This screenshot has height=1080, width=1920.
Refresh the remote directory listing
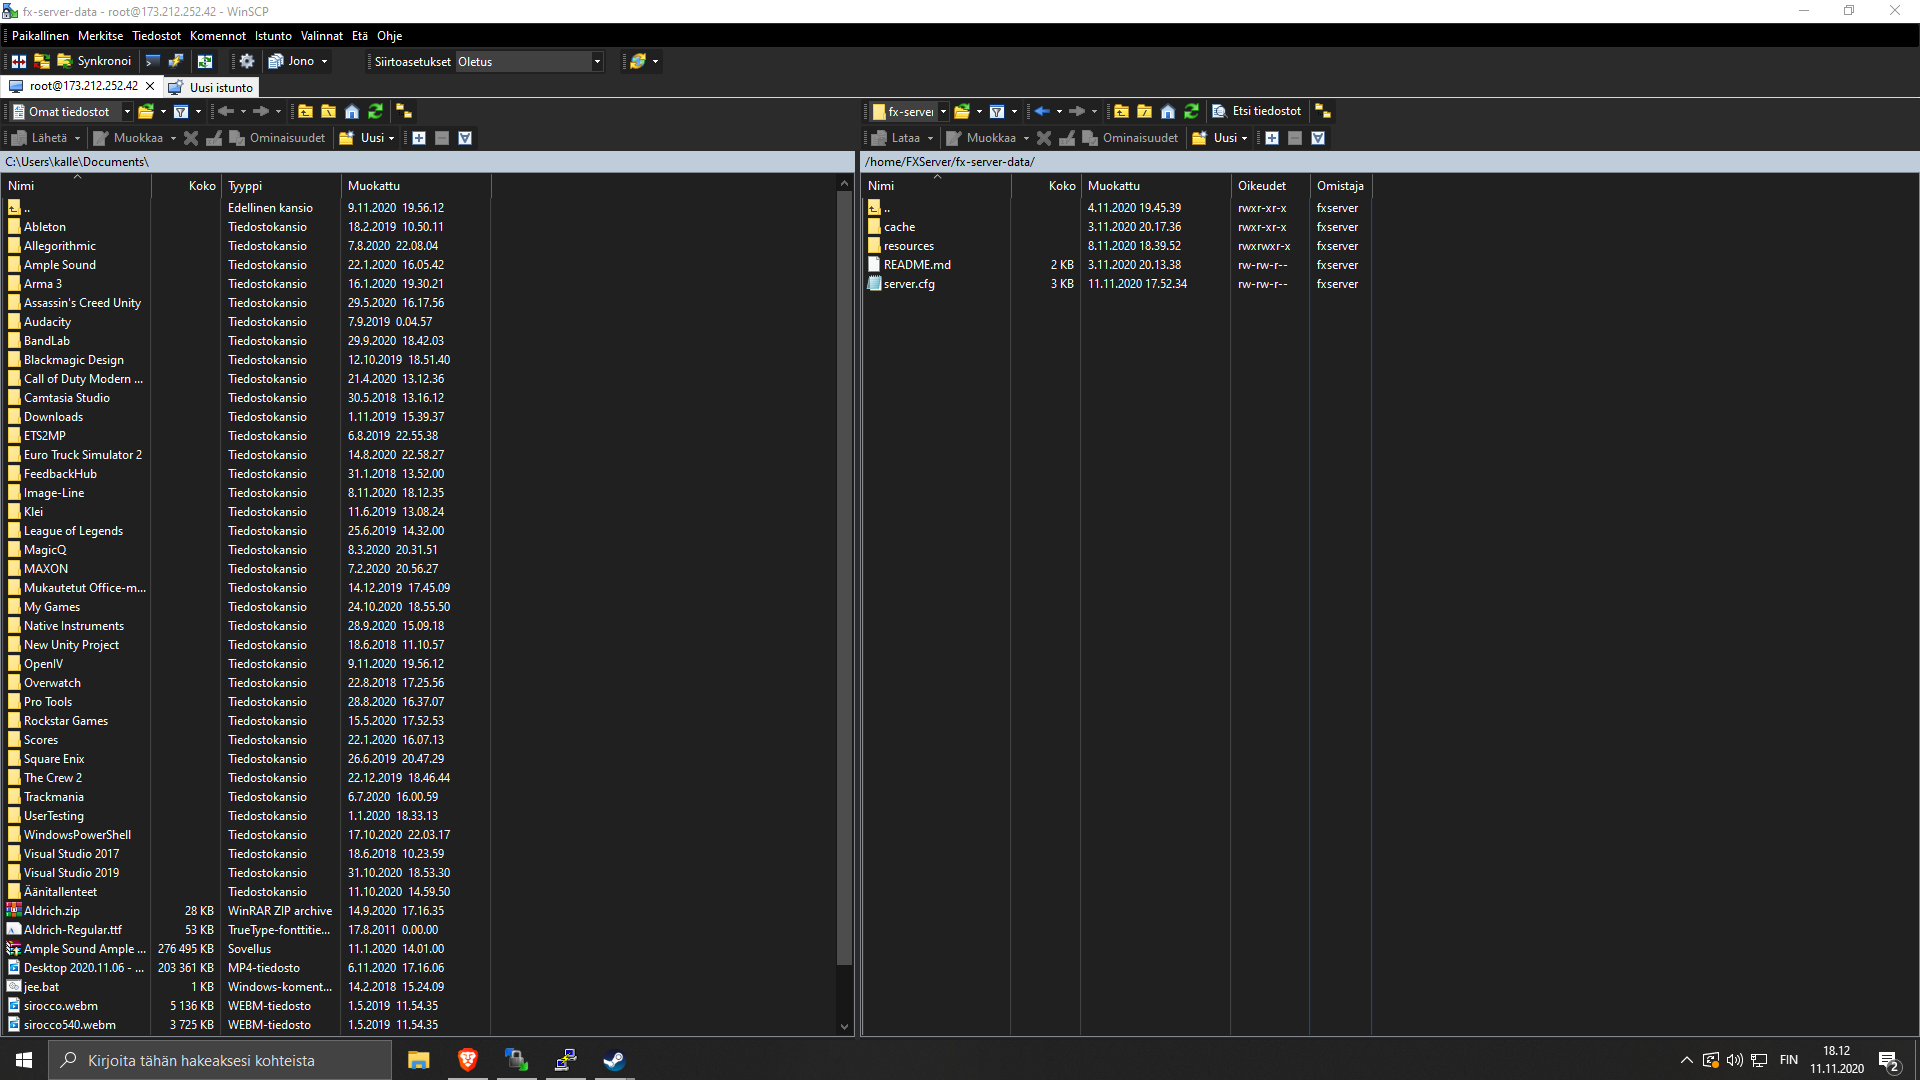1191,111
